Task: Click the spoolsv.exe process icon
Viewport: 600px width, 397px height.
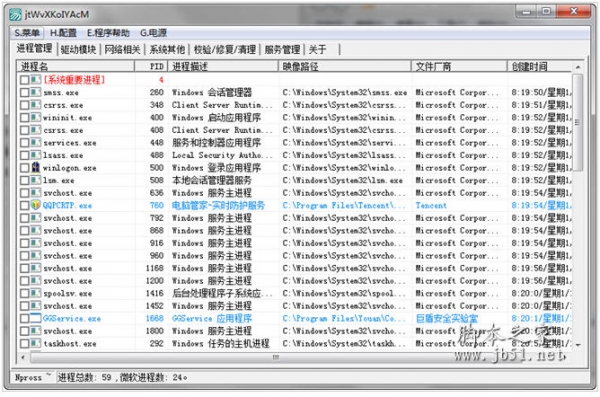Action: click(36, 293)
